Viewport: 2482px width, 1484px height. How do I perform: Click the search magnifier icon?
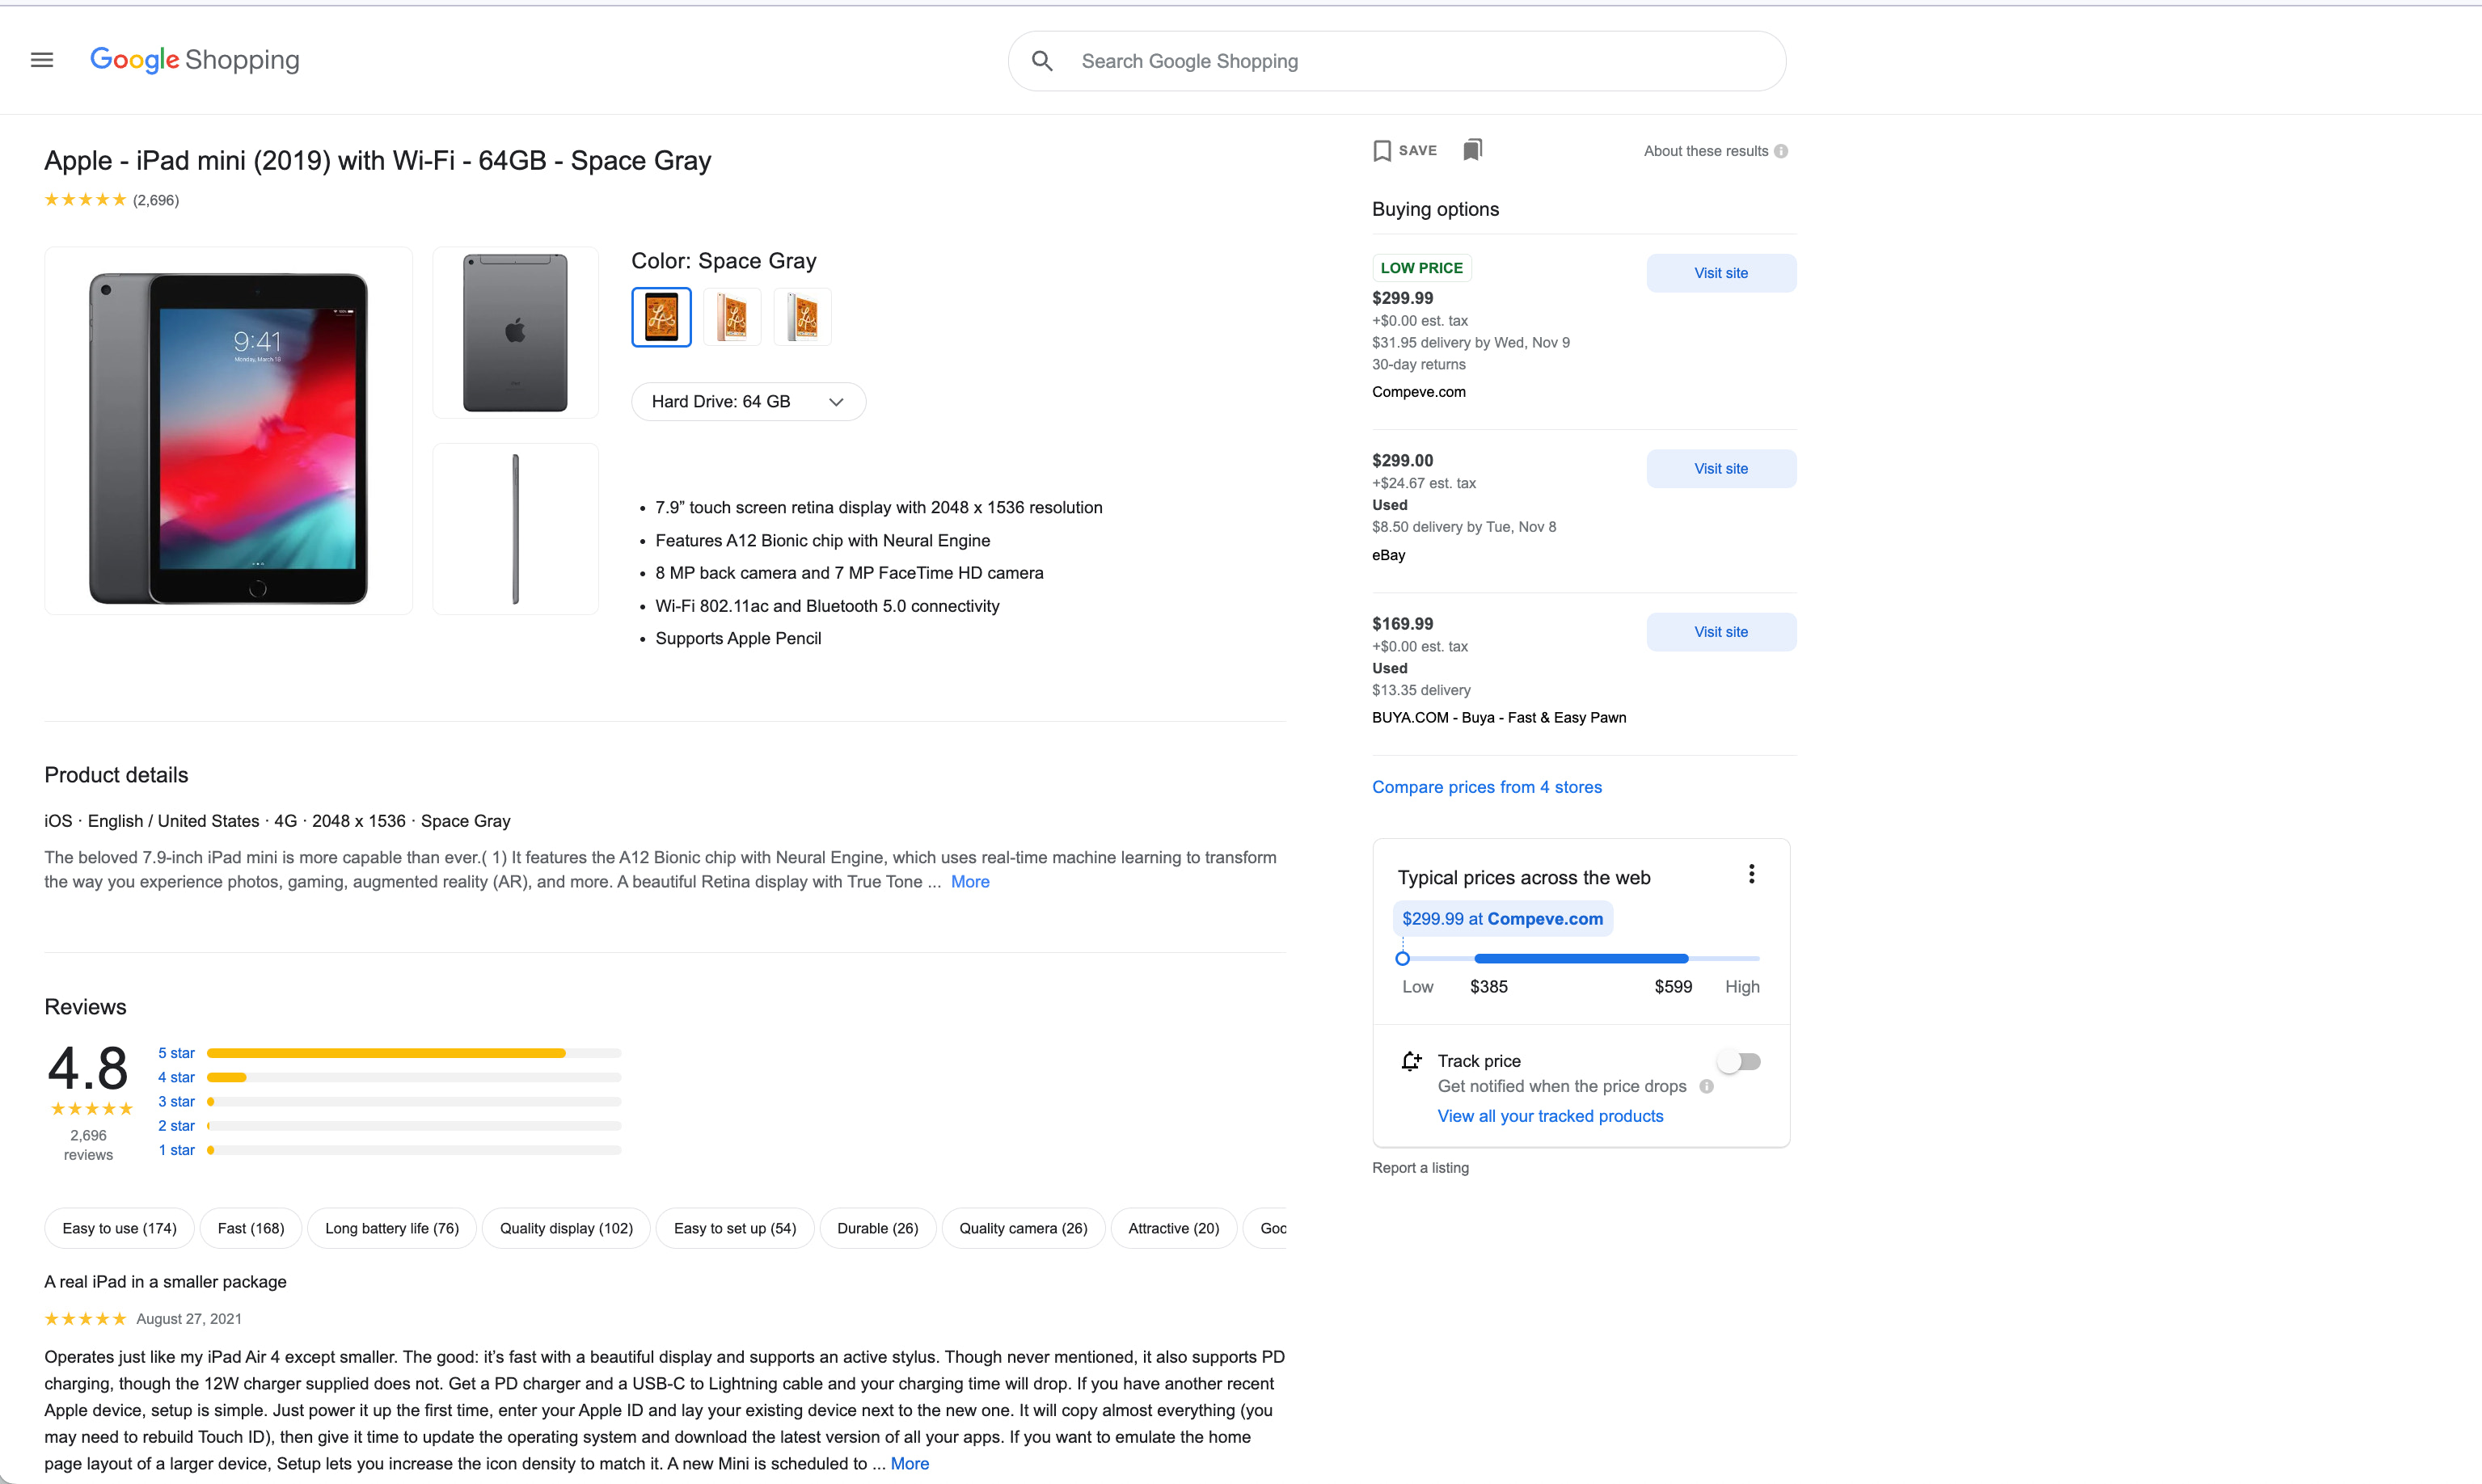click(1042, 61)
